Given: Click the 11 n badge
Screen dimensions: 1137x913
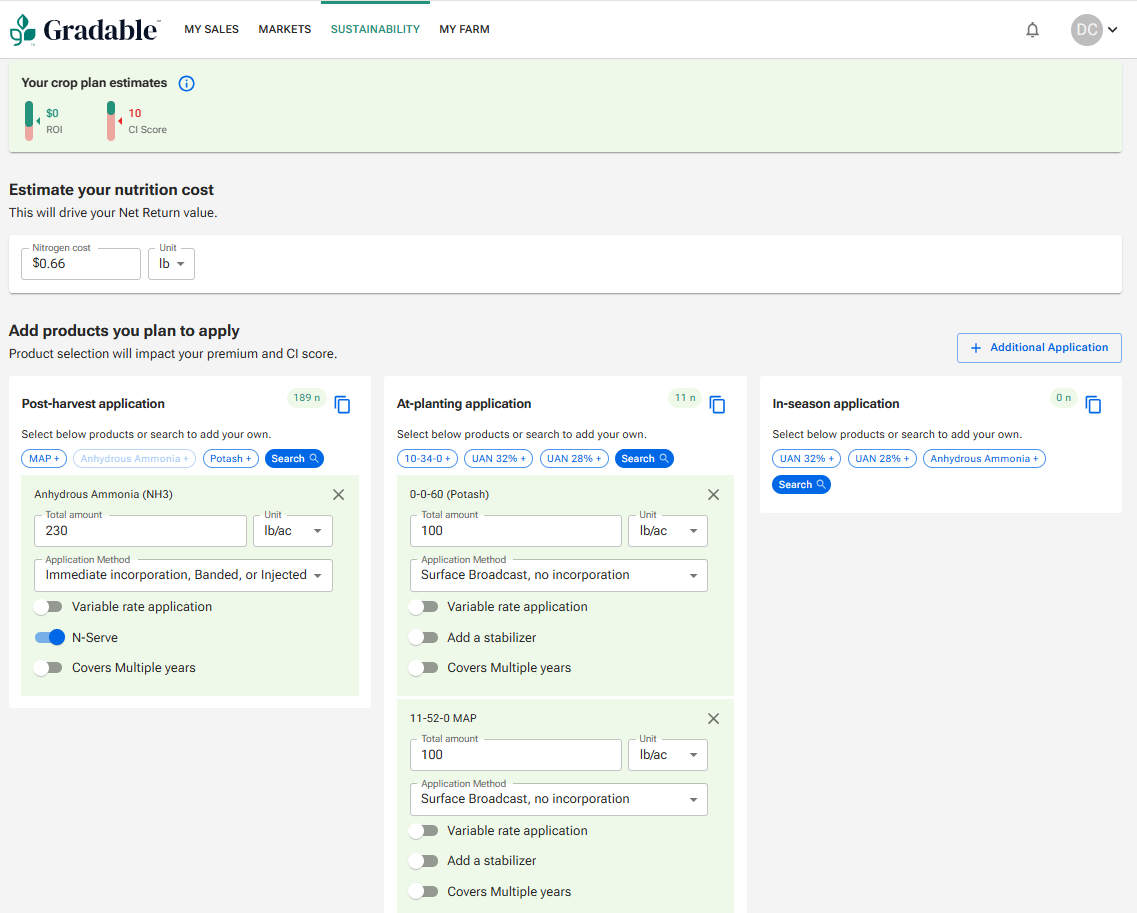Looking at the screenshot, I should (x=685, y=398).
